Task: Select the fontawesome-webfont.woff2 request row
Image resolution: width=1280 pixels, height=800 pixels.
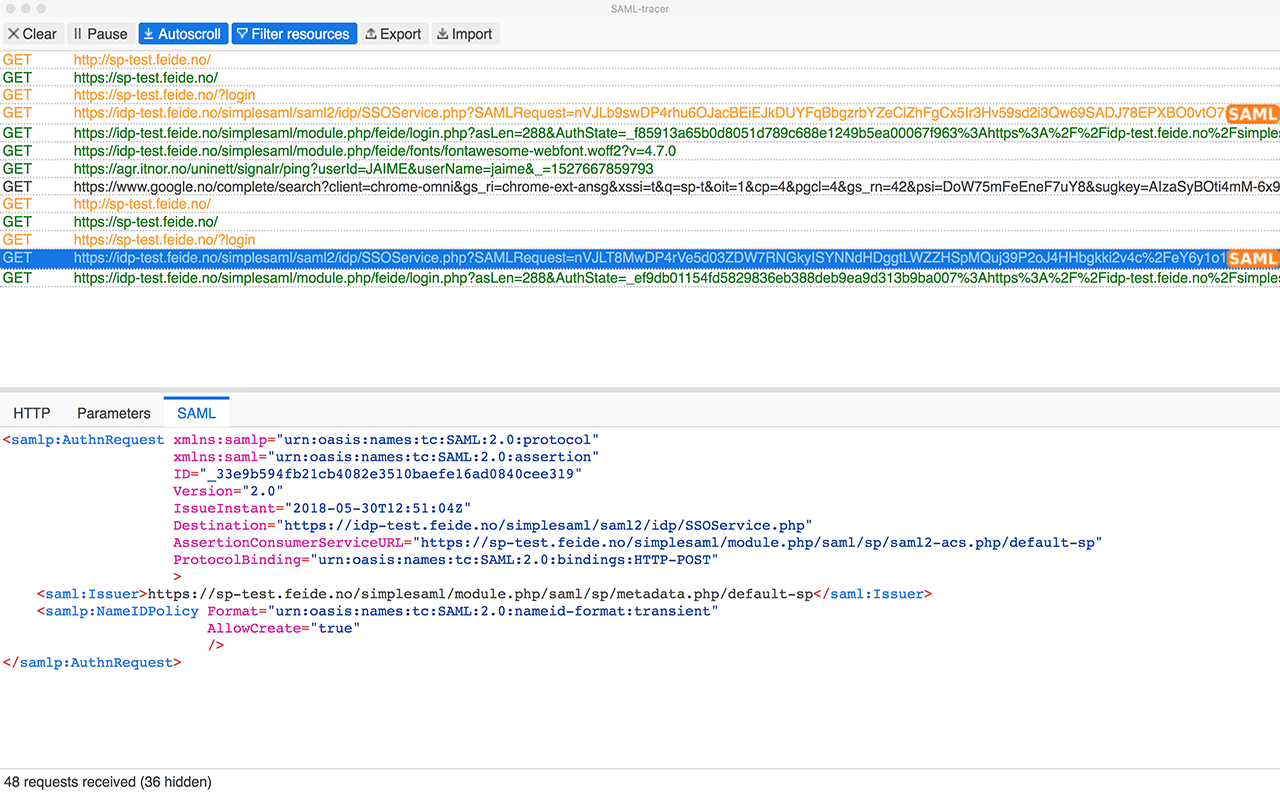Action: pyautogui.click(x=640, y=151)
